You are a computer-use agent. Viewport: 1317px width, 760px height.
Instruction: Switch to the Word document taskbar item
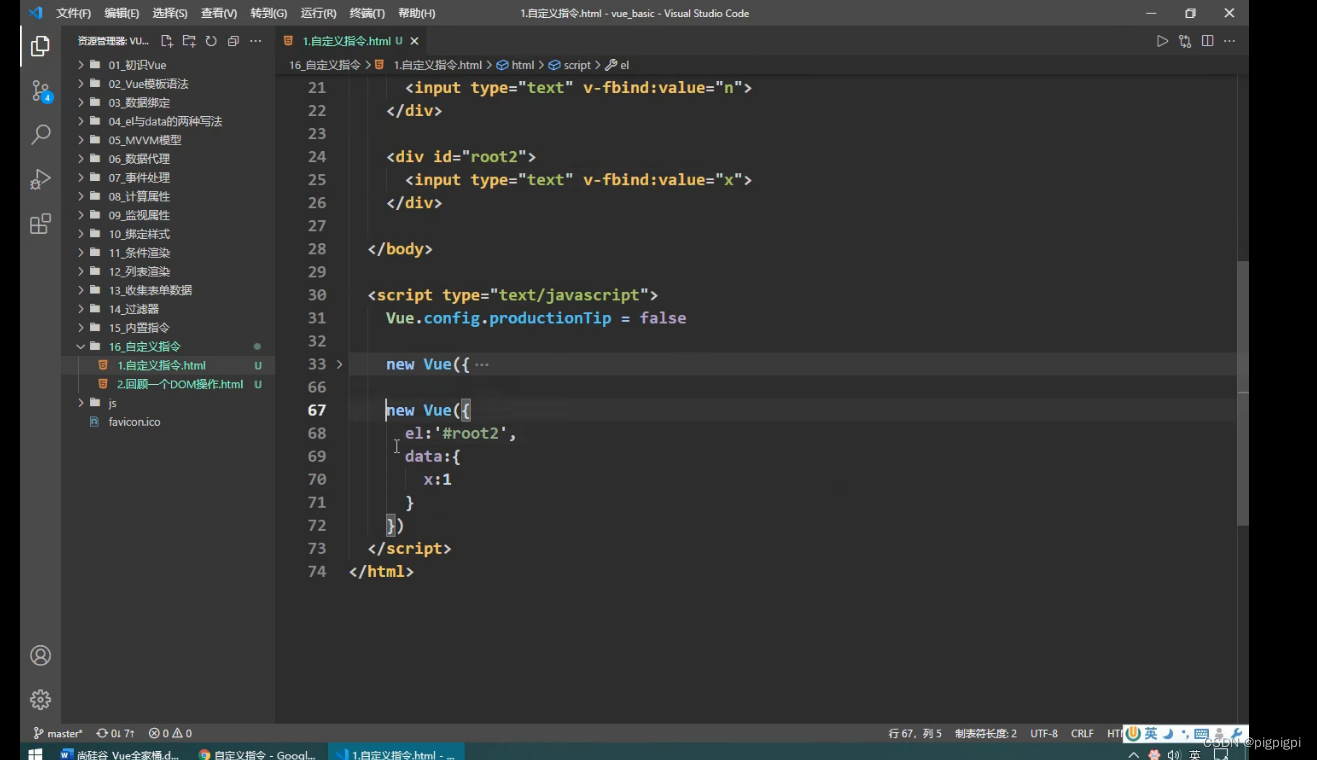coord(120,755)
